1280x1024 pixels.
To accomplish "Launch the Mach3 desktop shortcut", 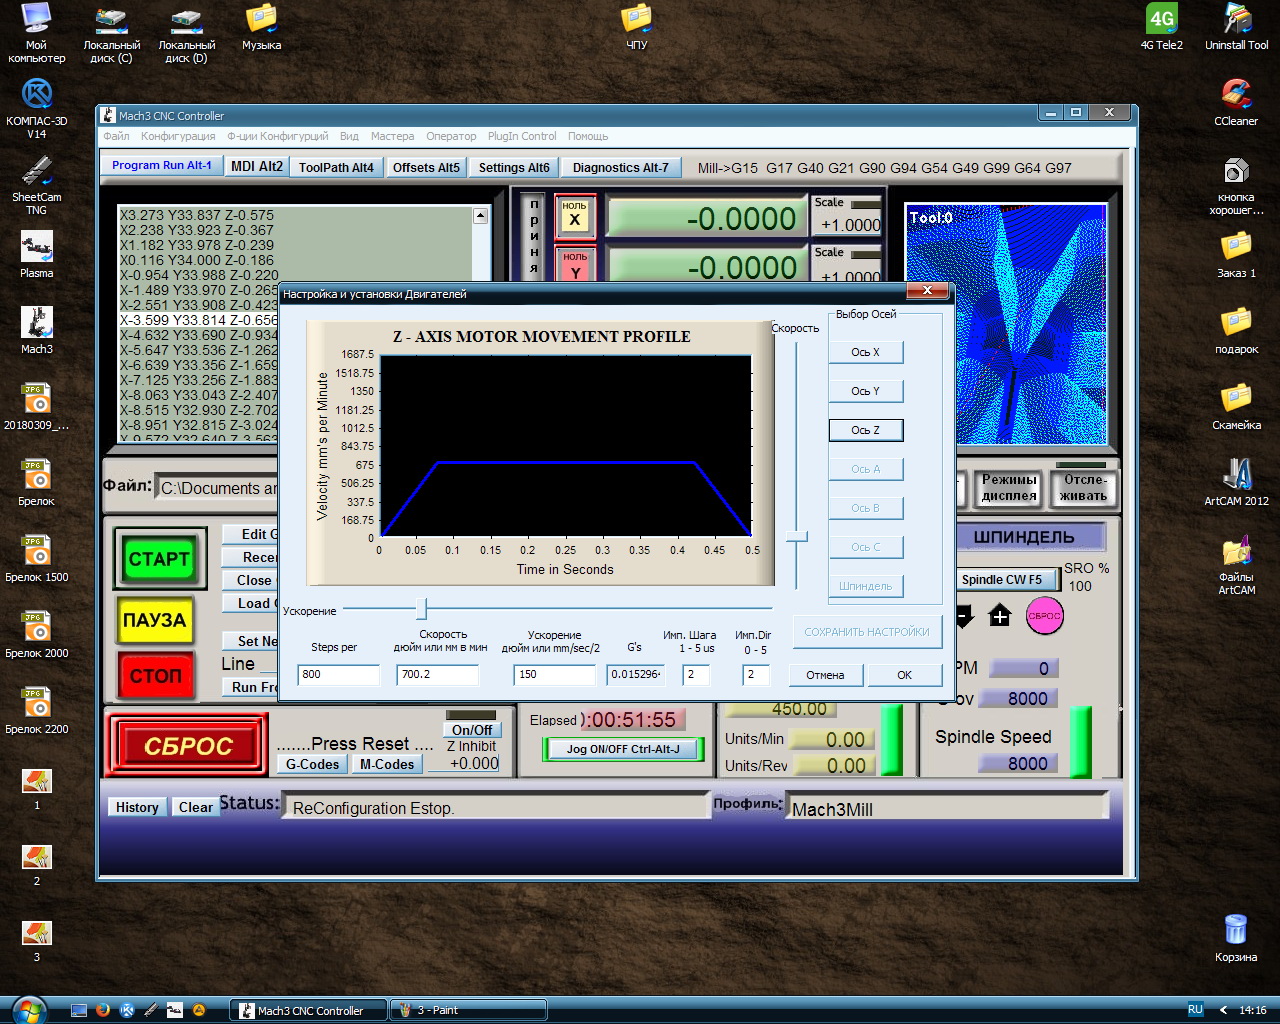I will (37, 330).
